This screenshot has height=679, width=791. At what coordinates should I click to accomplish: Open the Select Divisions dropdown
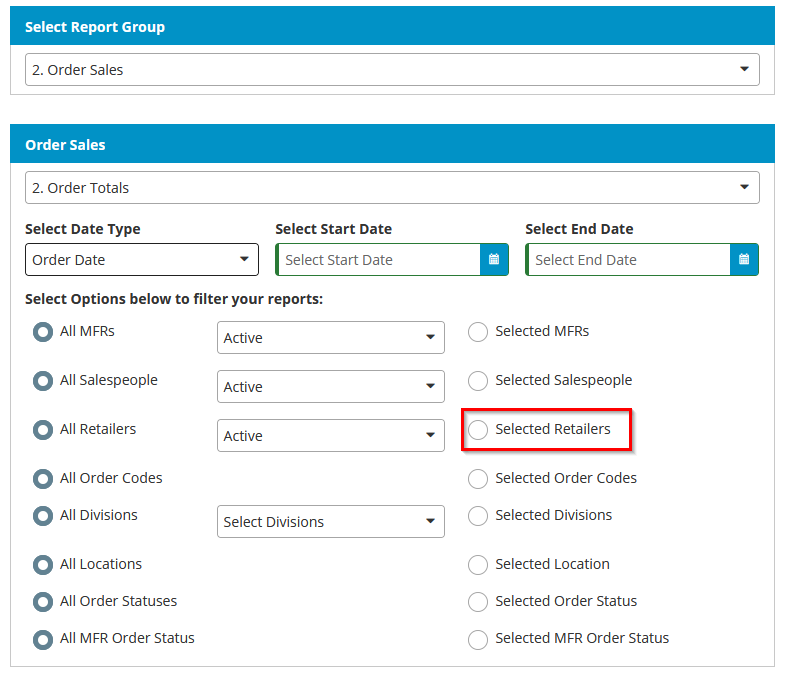tap(331, 522)
